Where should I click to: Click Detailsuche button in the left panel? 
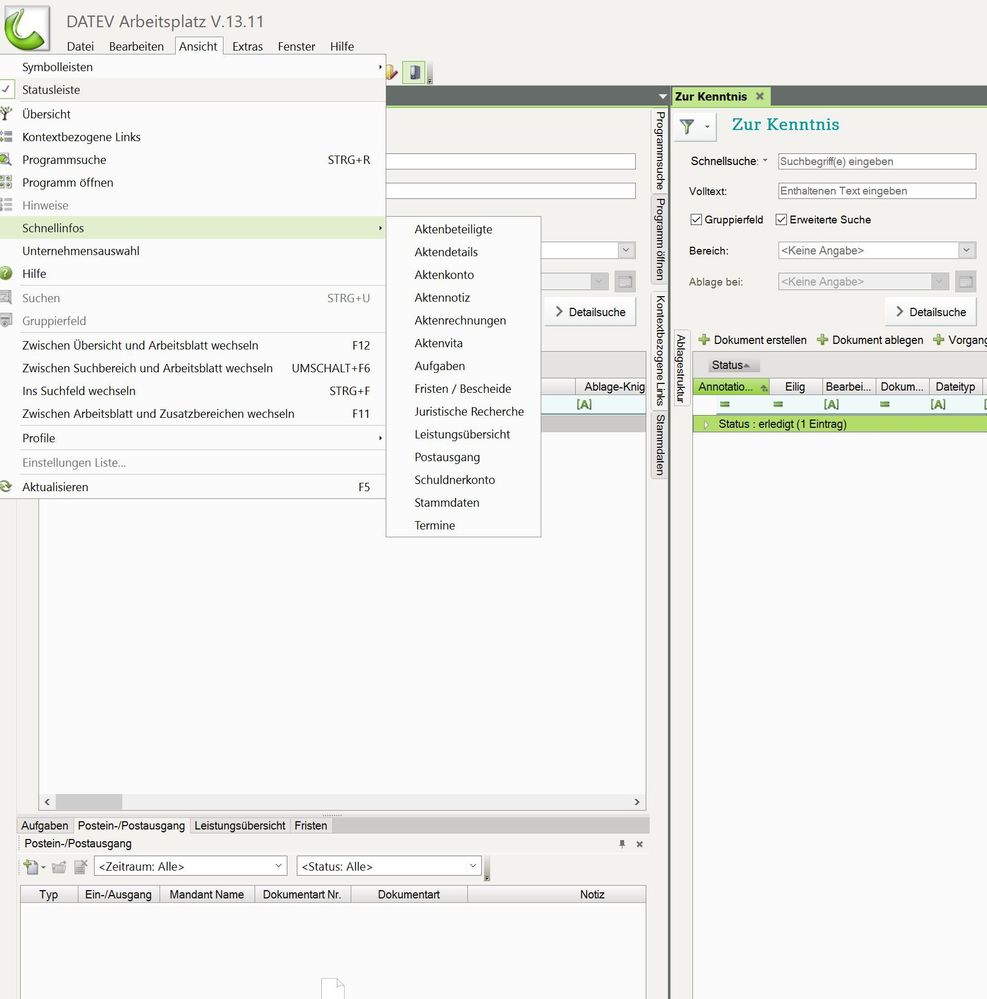(x=590, y=312)
